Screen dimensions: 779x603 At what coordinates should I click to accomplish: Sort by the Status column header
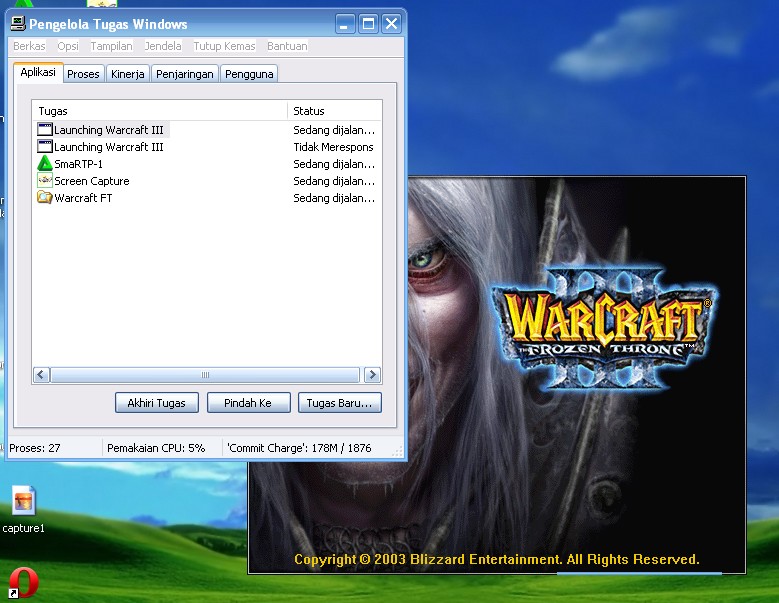[x=334, y=111]
